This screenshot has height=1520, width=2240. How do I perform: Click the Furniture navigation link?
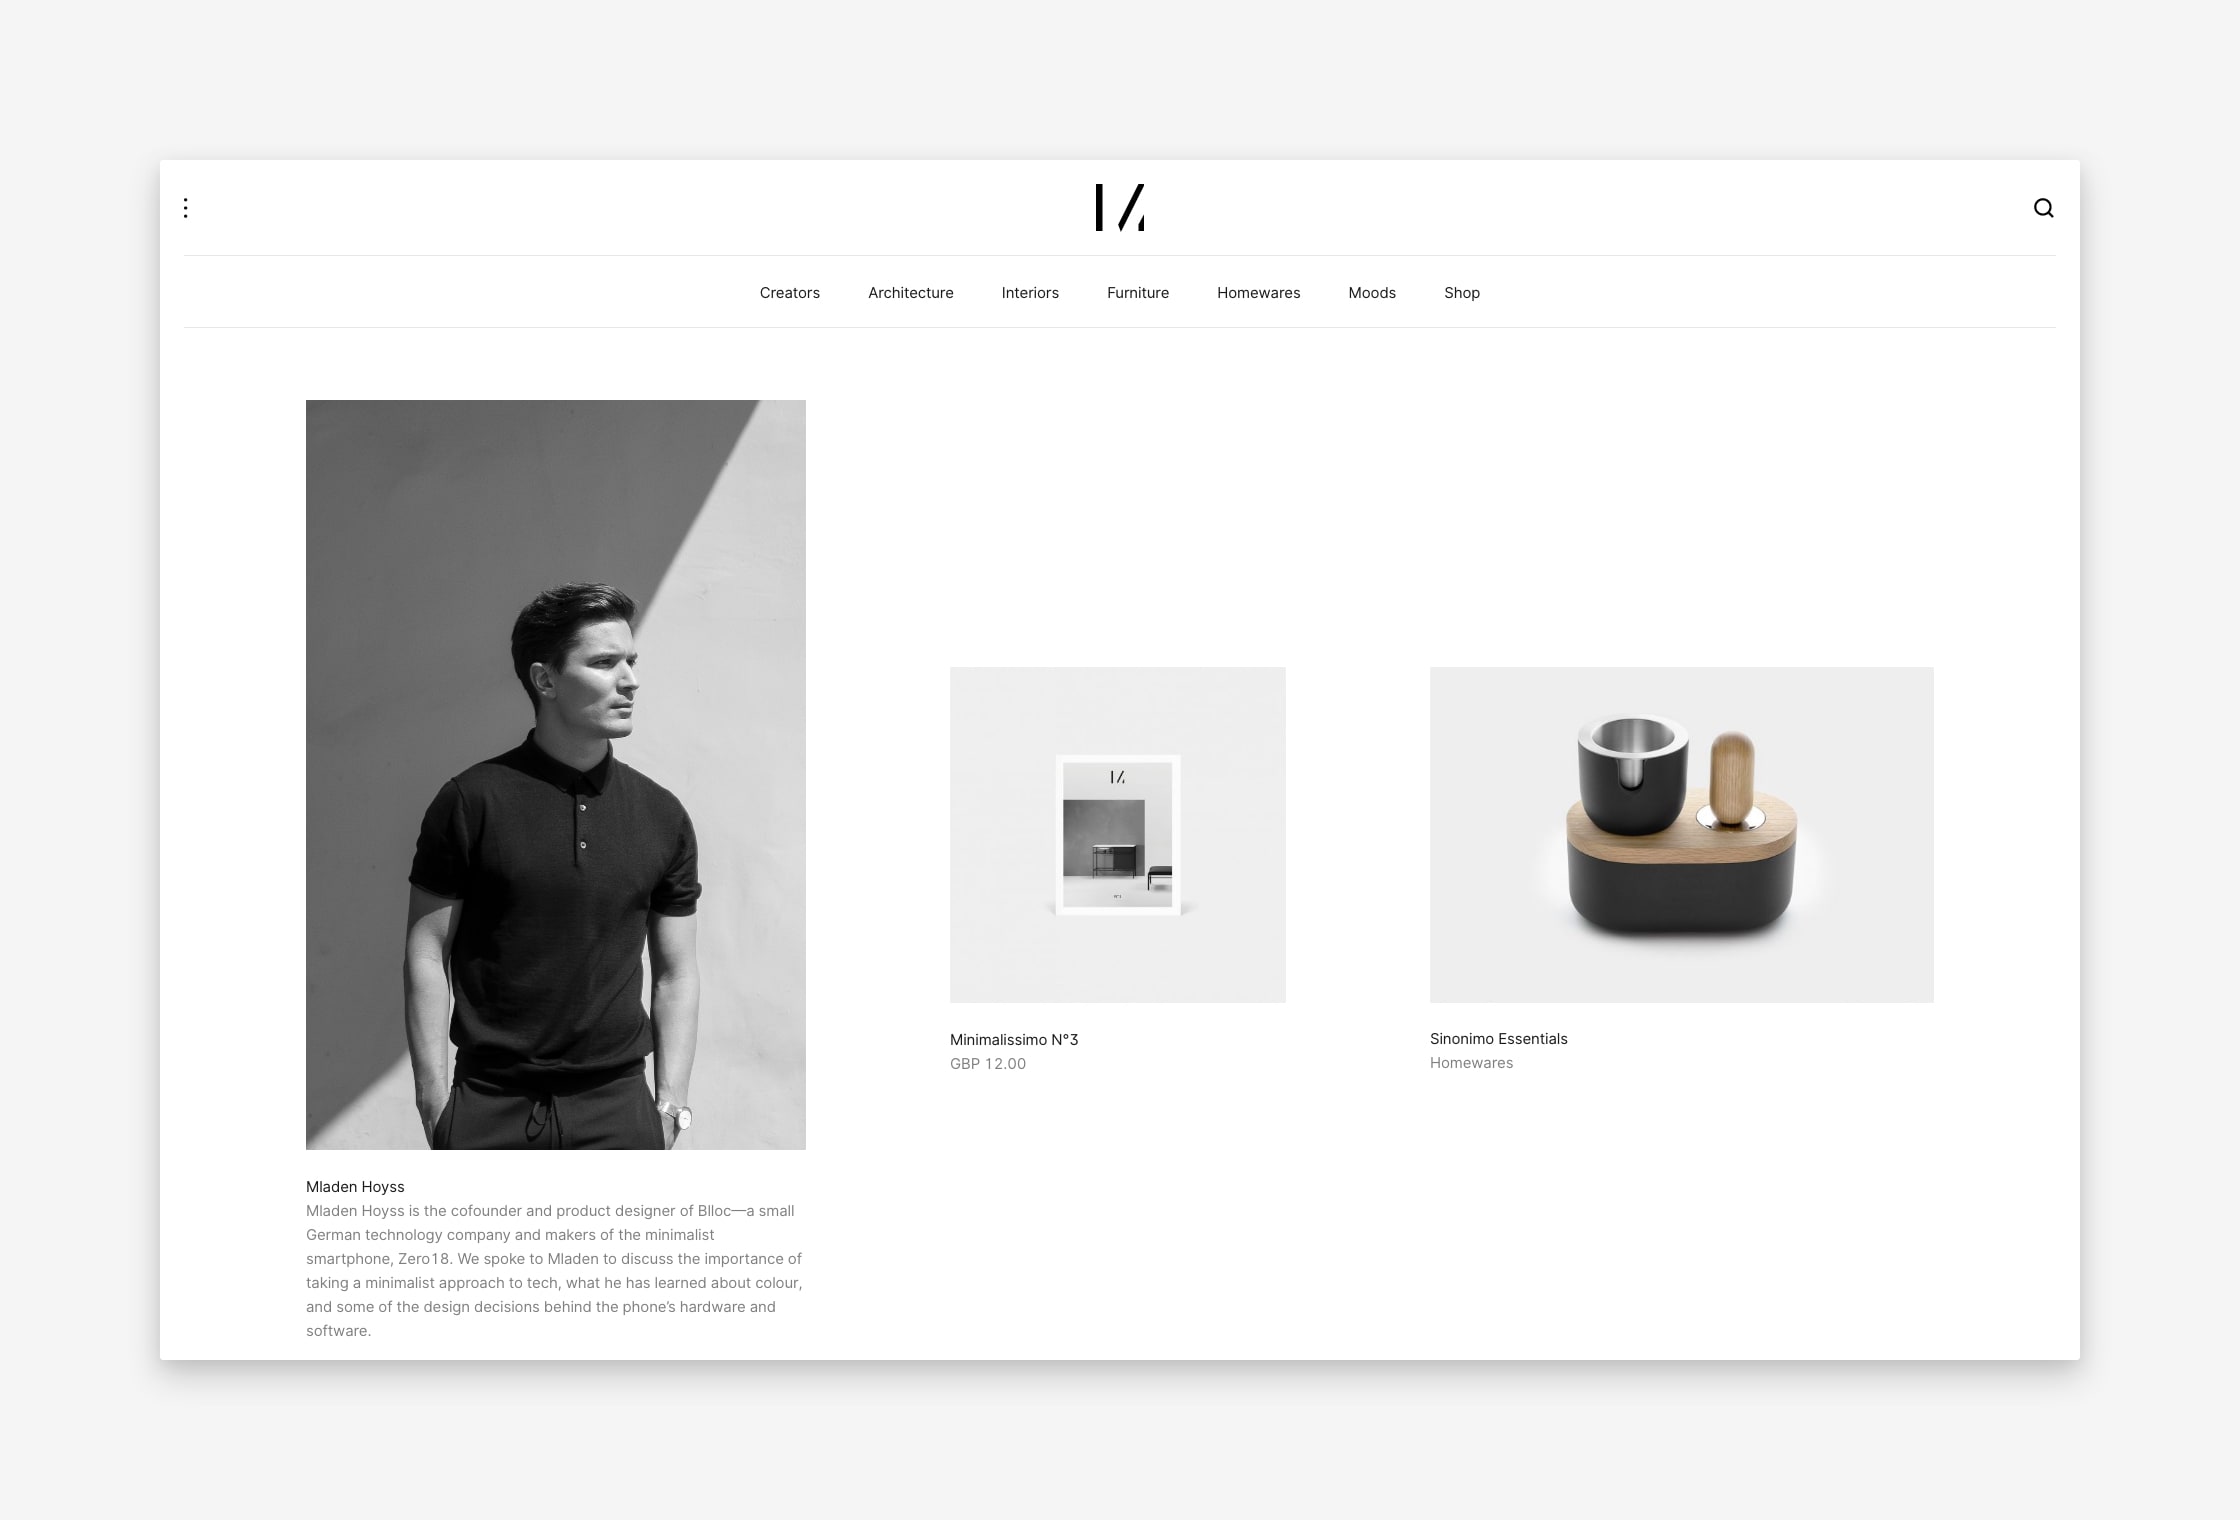(1138, 292)
